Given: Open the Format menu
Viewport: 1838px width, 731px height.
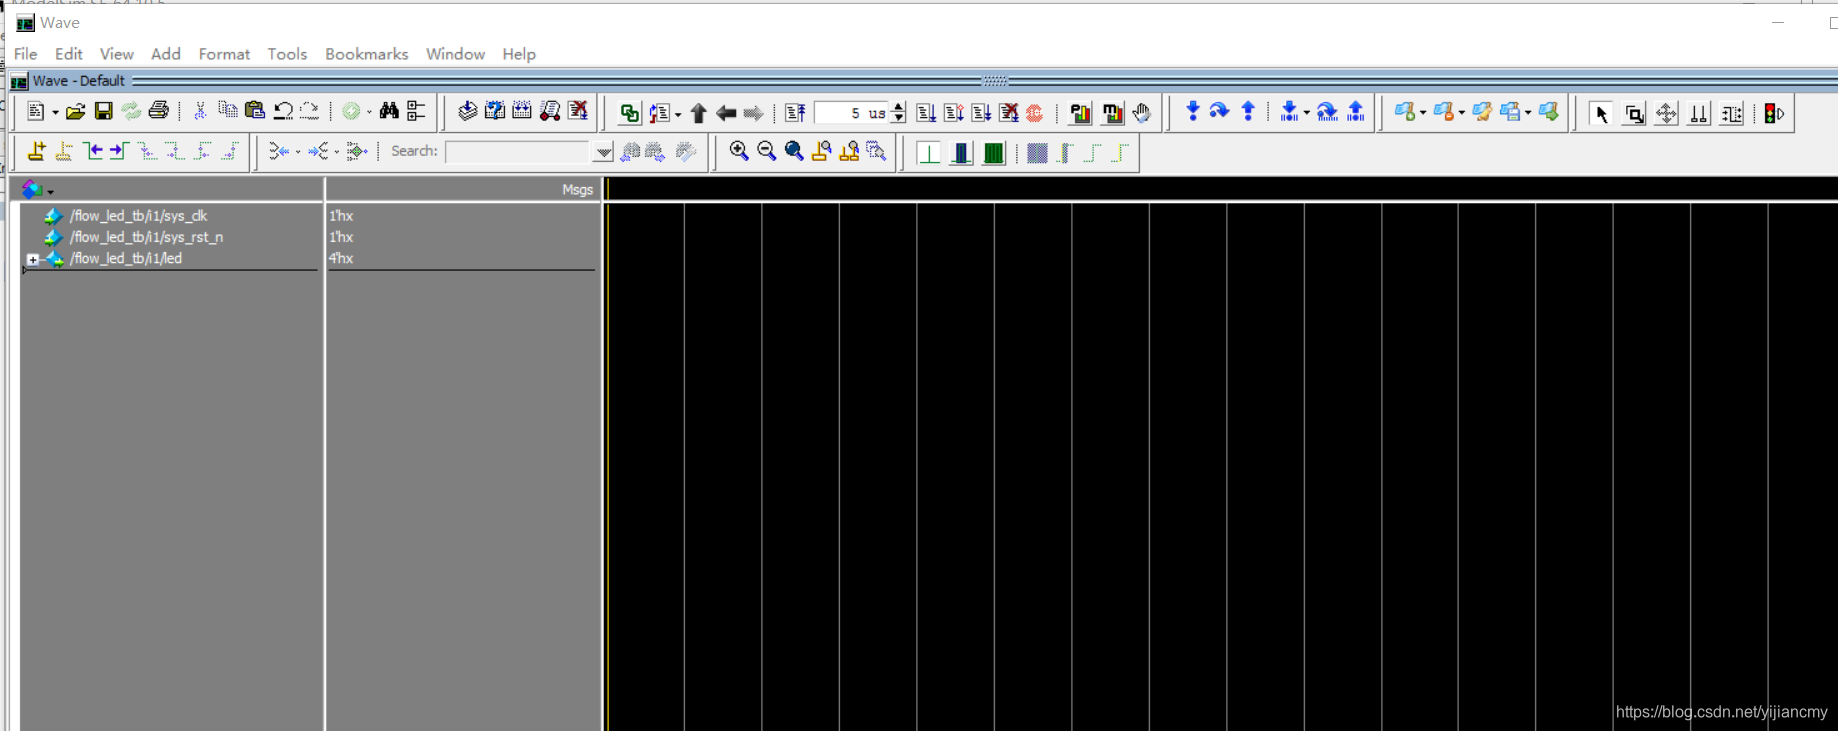Looking at the screenshot, I should click(x=224, y=54).
